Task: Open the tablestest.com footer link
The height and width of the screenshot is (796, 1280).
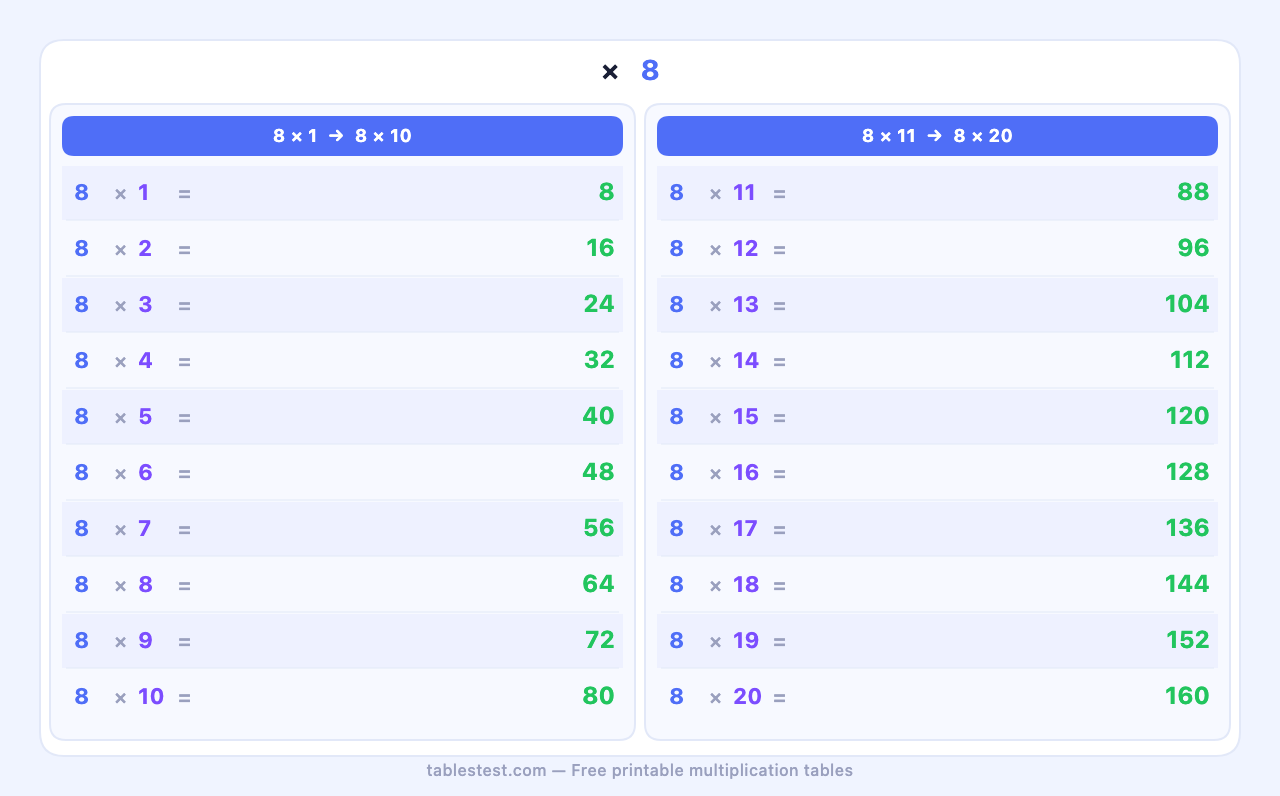Action: click(x=486, y=770)
